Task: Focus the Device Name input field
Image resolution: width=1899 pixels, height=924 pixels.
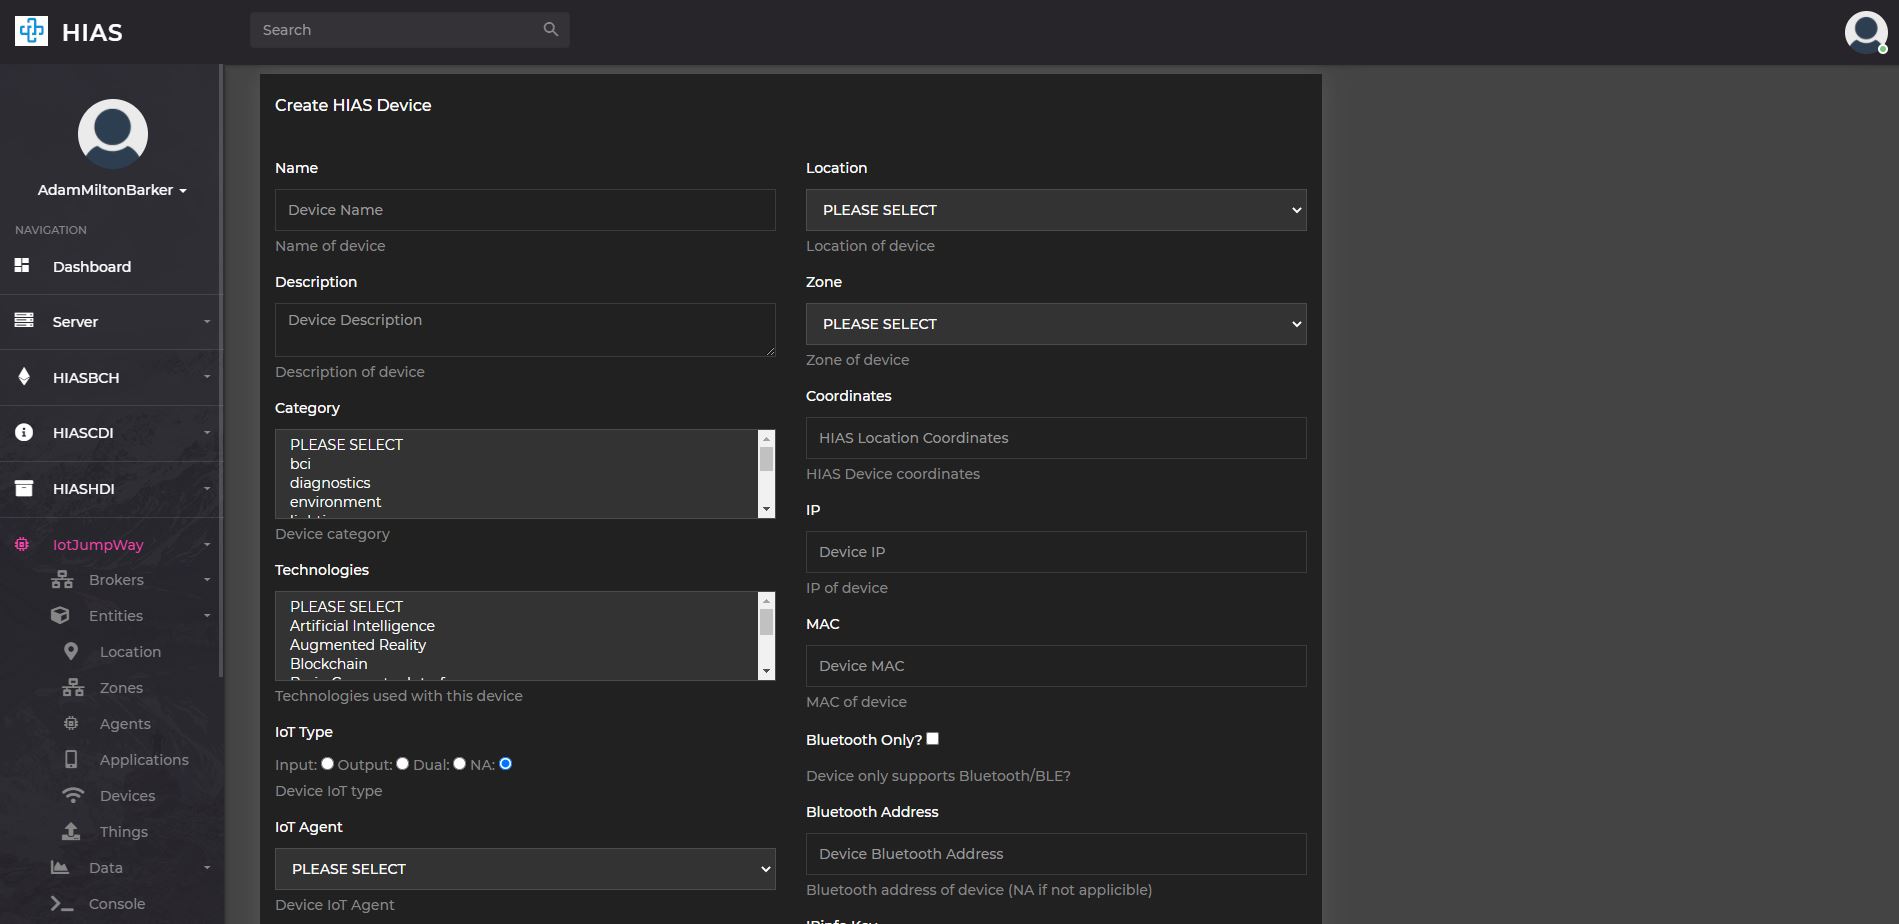Action: 525,210
